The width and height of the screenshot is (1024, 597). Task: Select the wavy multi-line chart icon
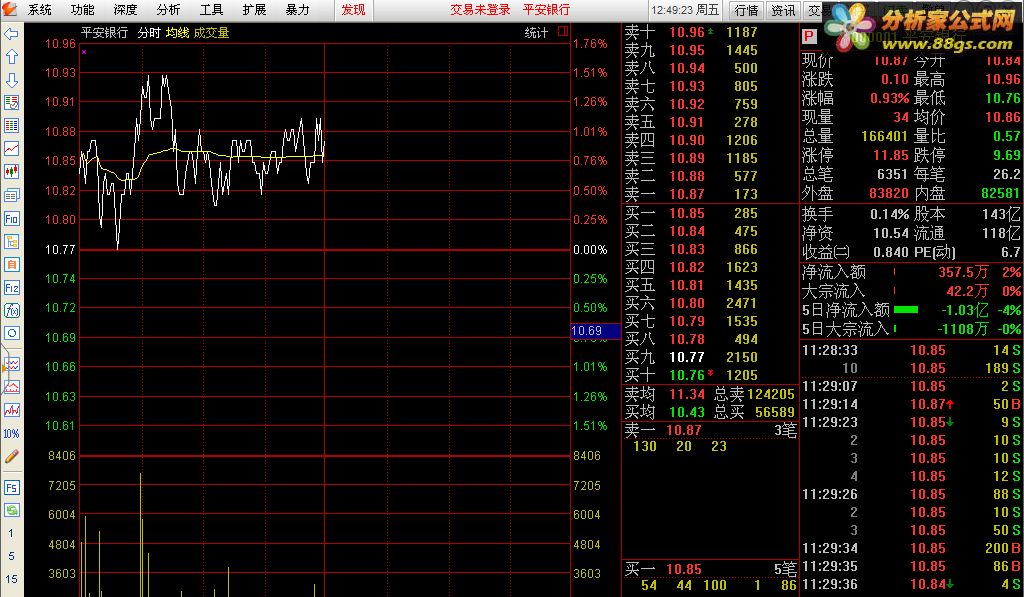pos(11,364)
